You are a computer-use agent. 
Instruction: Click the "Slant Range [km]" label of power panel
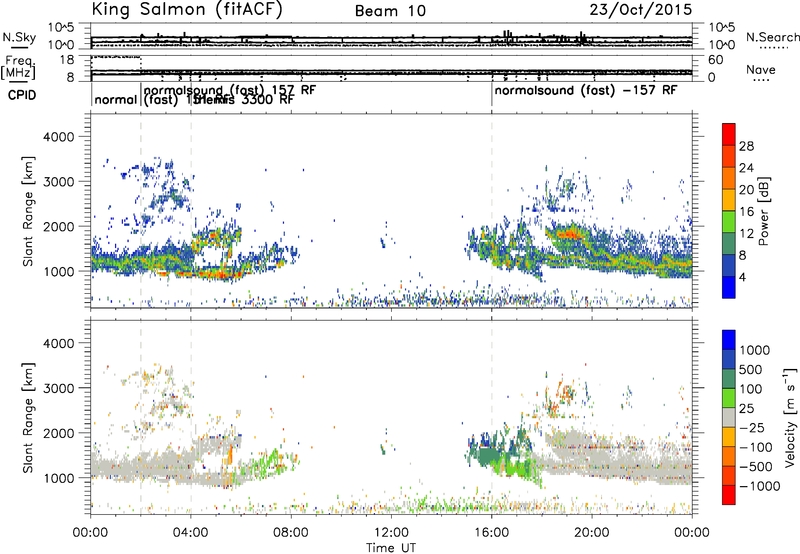(28, 211)
